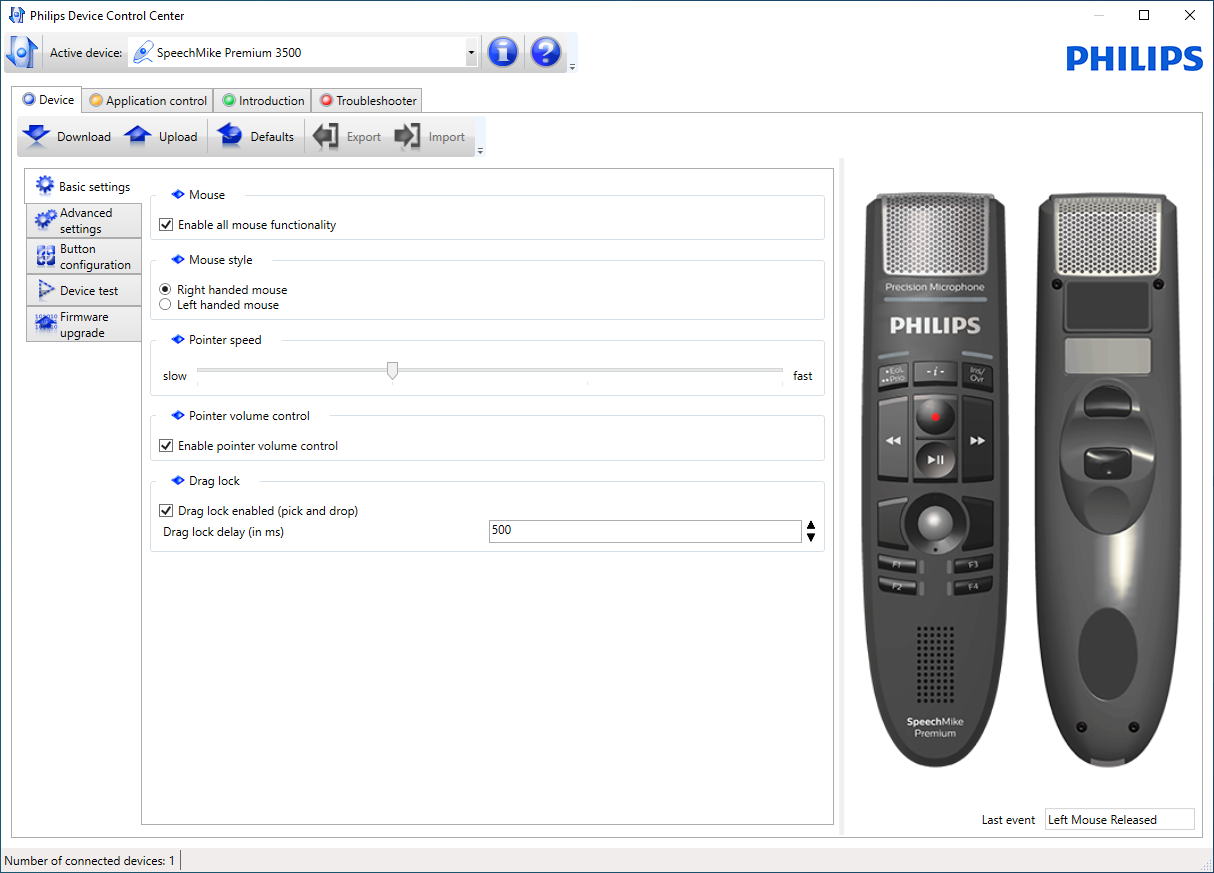
Task: Click the Drag lock delay input field
Action: pyautogui.click(x=645, y=531)
